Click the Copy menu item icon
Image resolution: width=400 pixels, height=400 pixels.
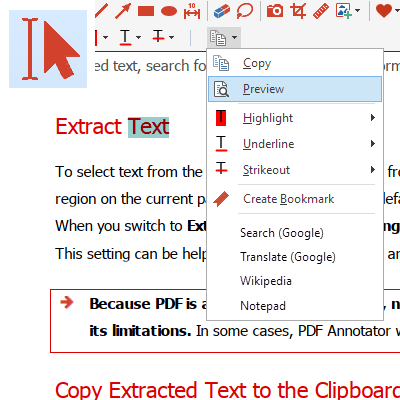[221, 63]
